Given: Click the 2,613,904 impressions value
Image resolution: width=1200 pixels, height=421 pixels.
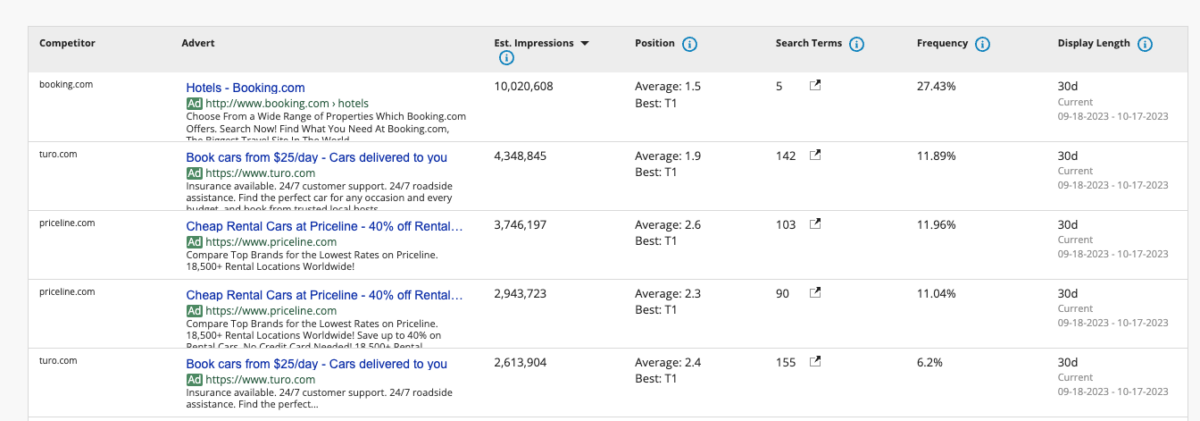Looking at the screenshot, I should (521, 363).
